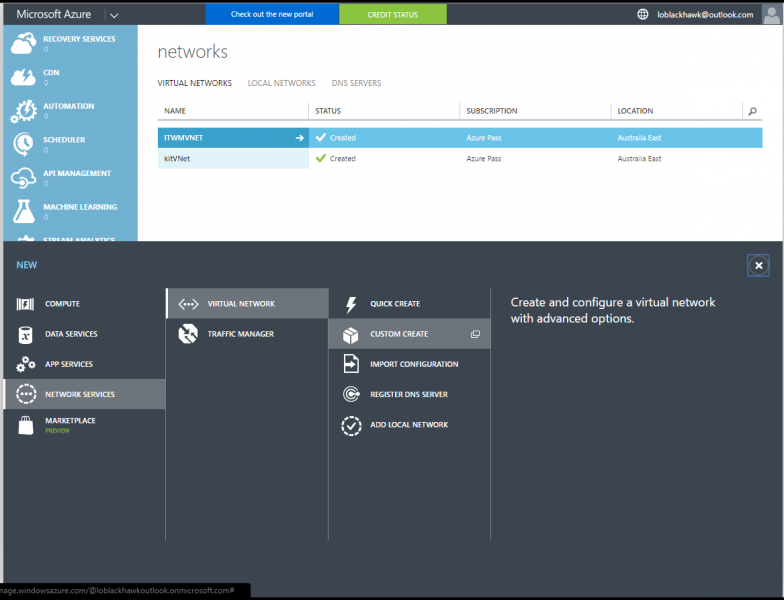Choose Traffic Manager submenu item
This screenshot has width=784, height=600.
247,334
